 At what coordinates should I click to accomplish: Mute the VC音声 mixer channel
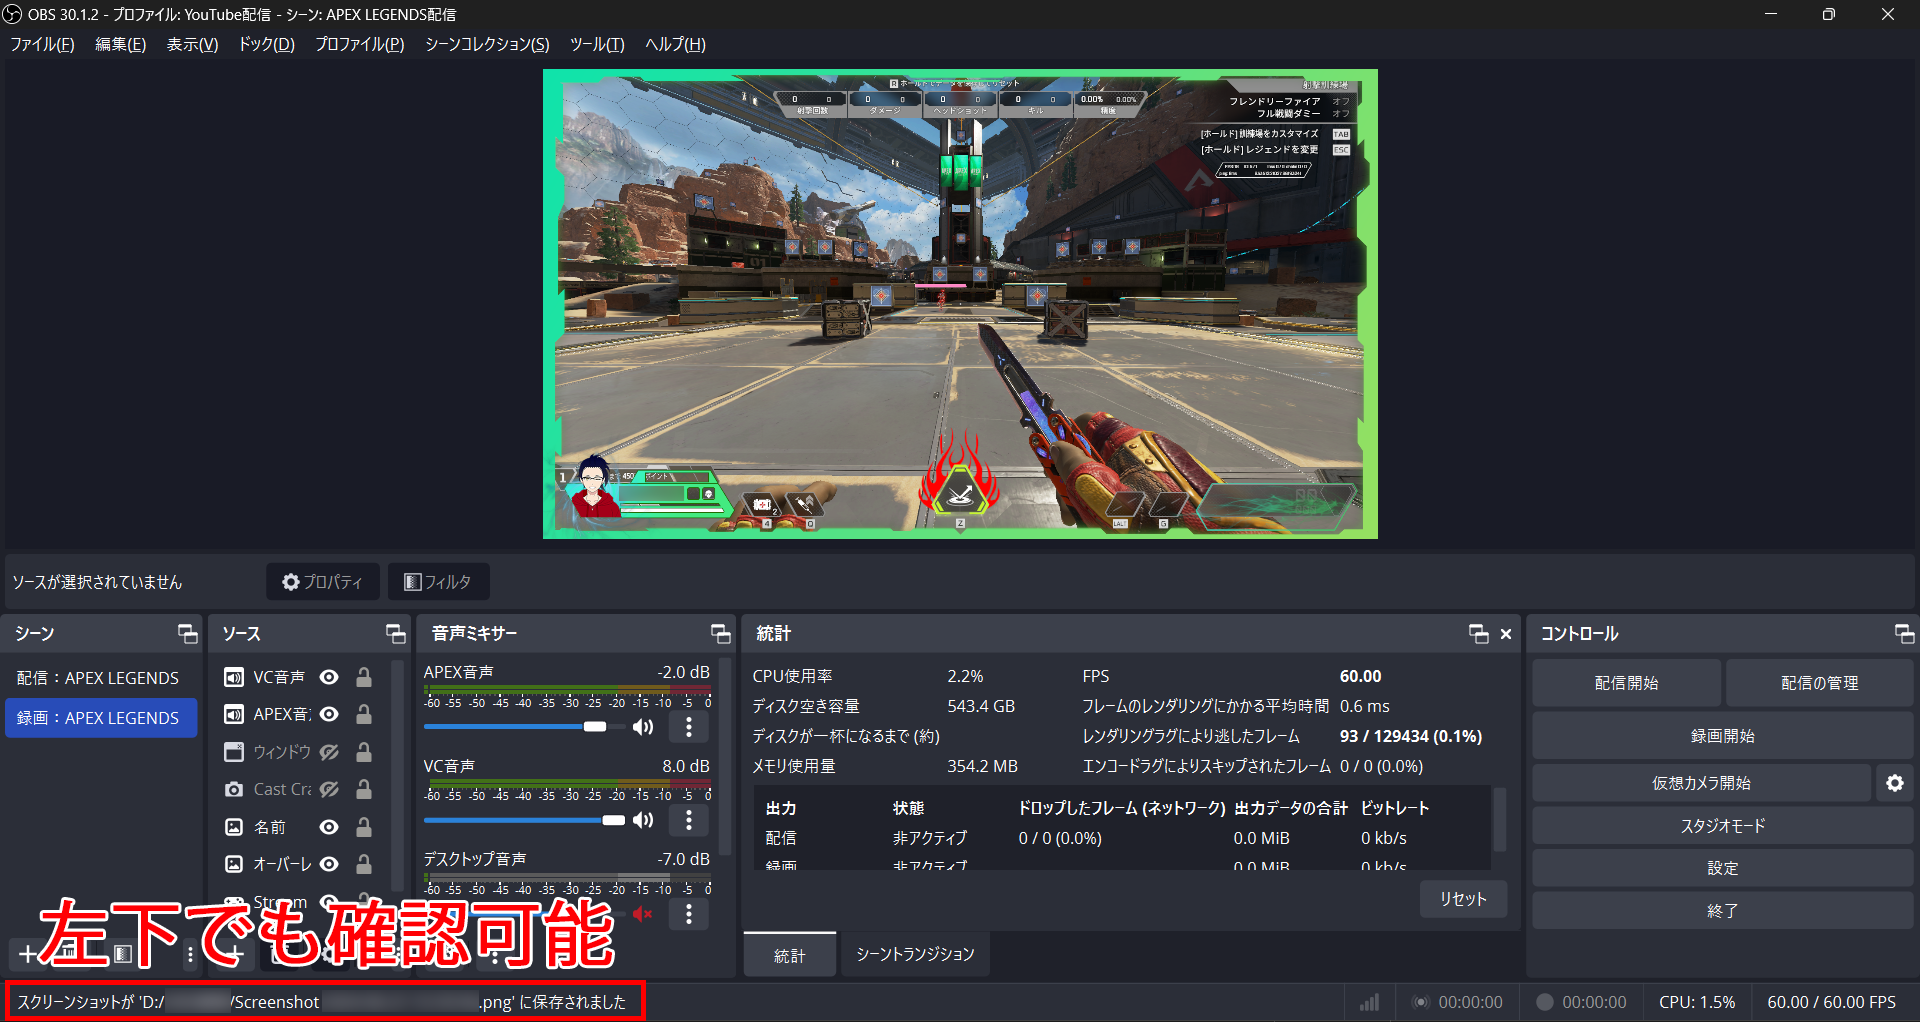pyautogui.click(x=643, y=820)
